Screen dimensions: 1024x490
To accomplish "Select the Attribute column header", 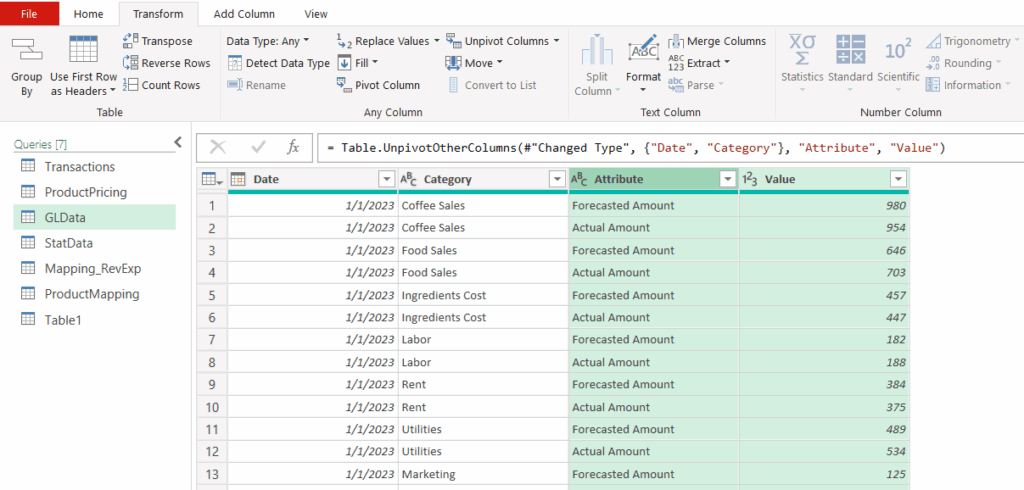I will point(654,180).
